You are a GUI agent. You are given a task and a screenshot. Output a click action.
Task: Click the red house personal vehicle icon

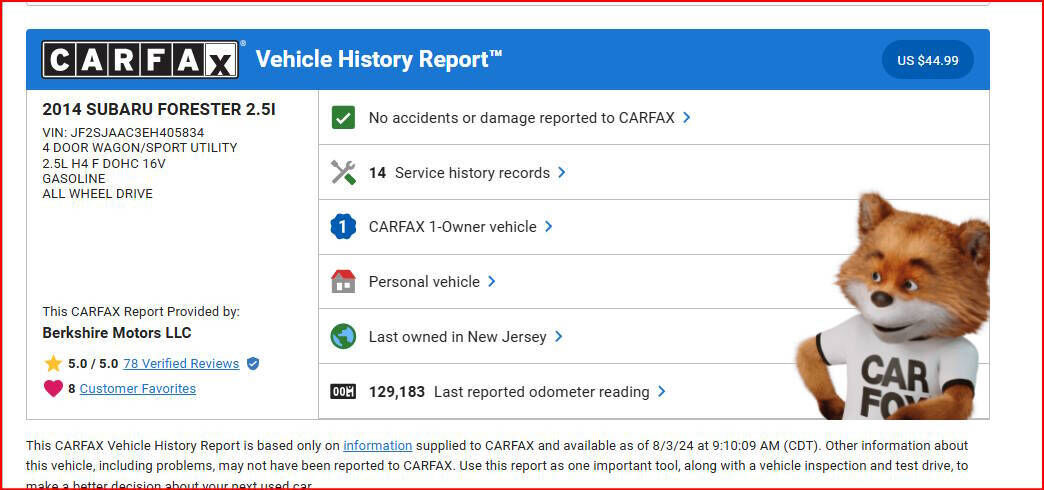[343, 282]
